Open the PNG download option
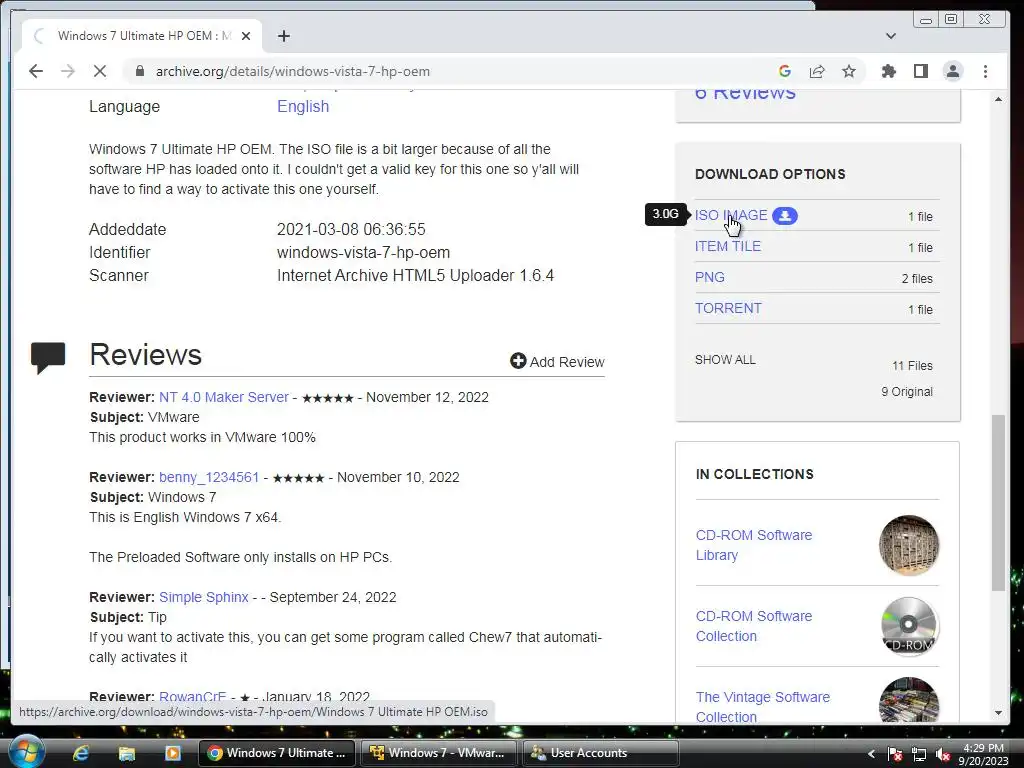 click(709, 278)
